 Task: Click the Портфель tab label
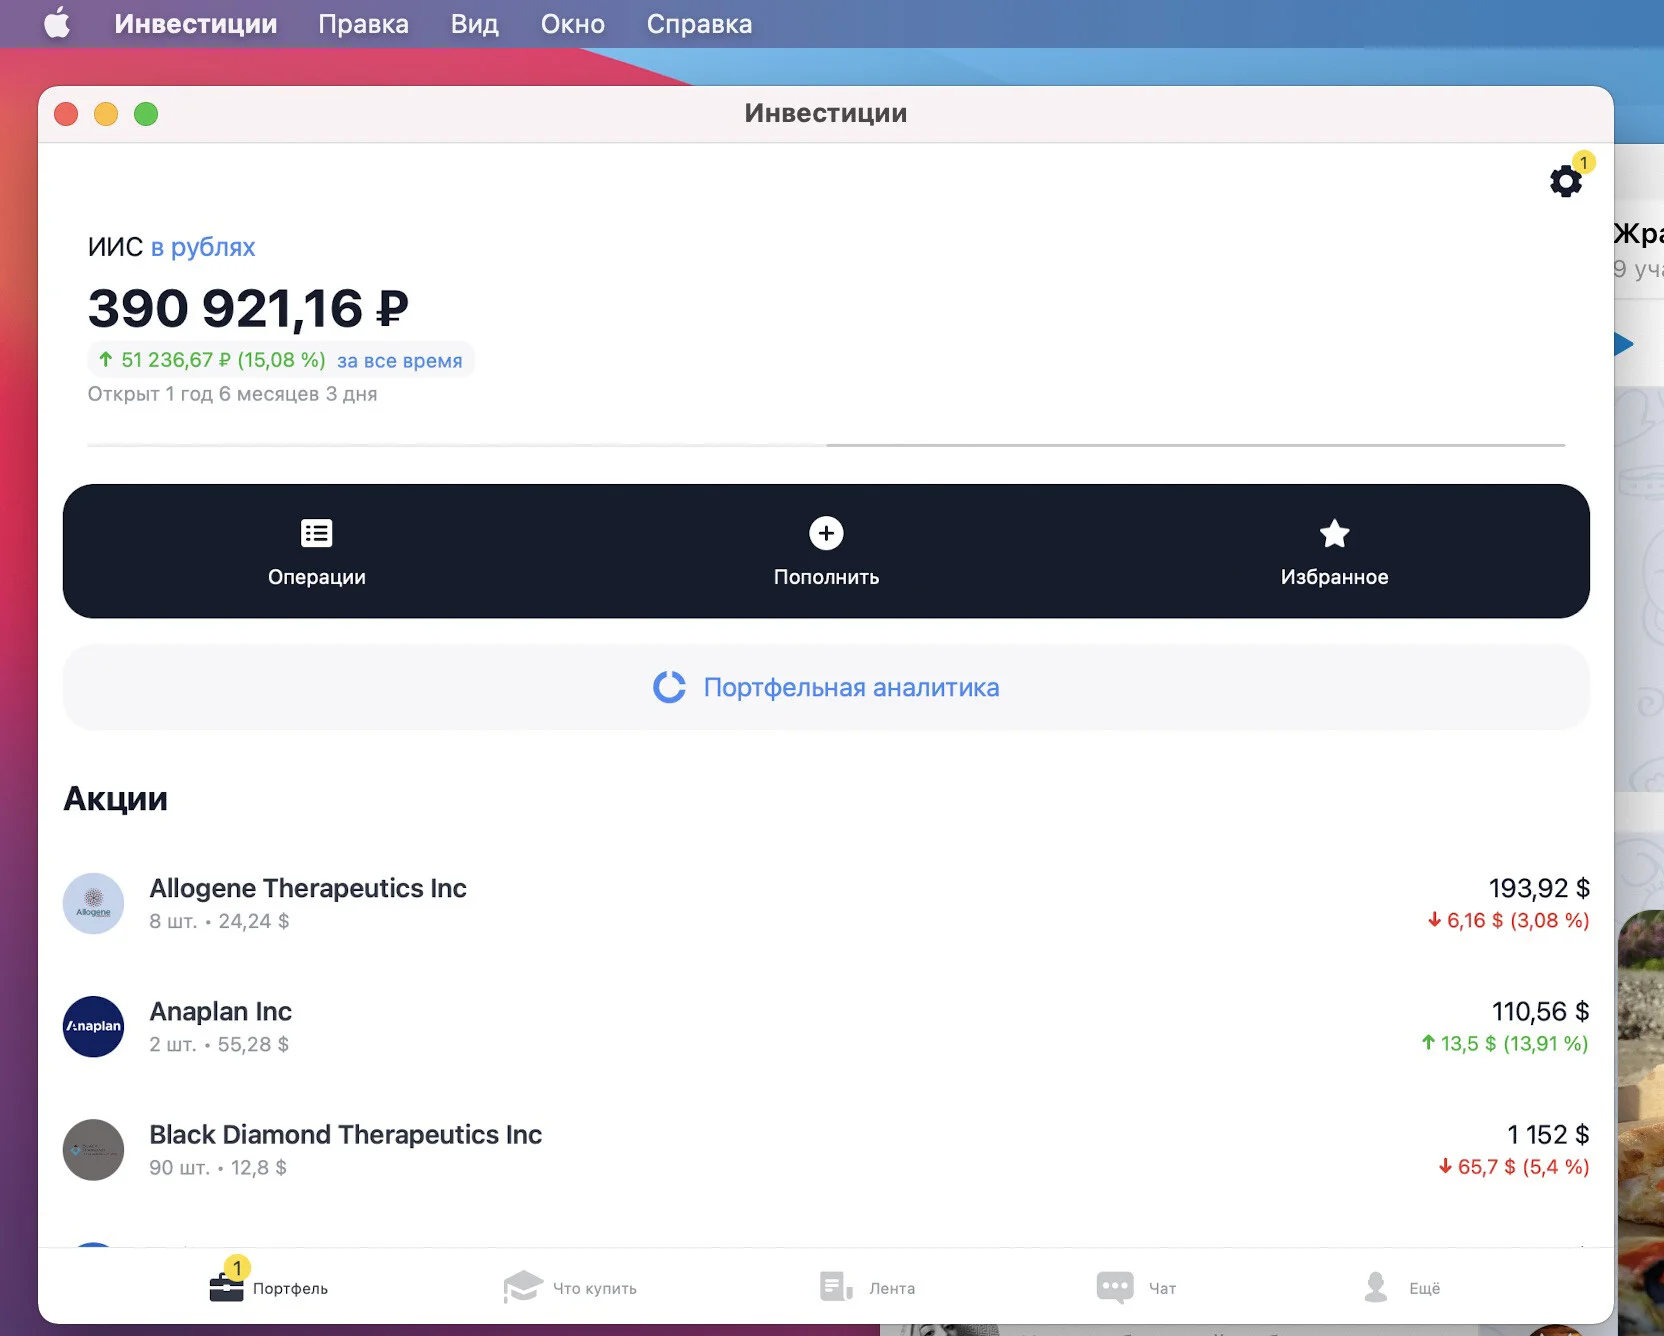290,1288
